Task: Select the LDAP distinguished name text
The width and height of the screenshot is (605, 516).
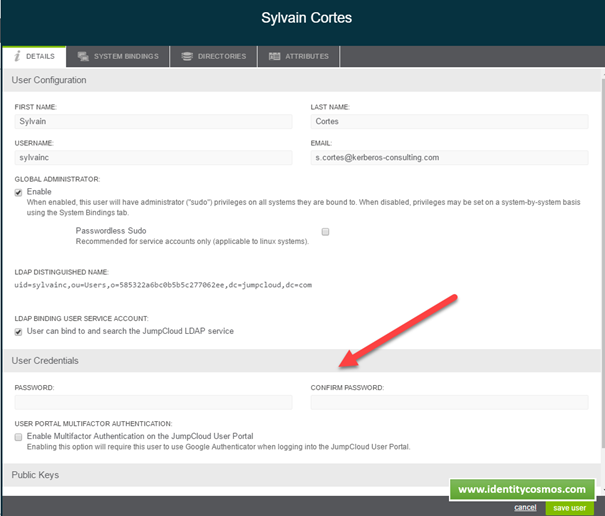Action: pyautogui.click(x=163, y=285)
